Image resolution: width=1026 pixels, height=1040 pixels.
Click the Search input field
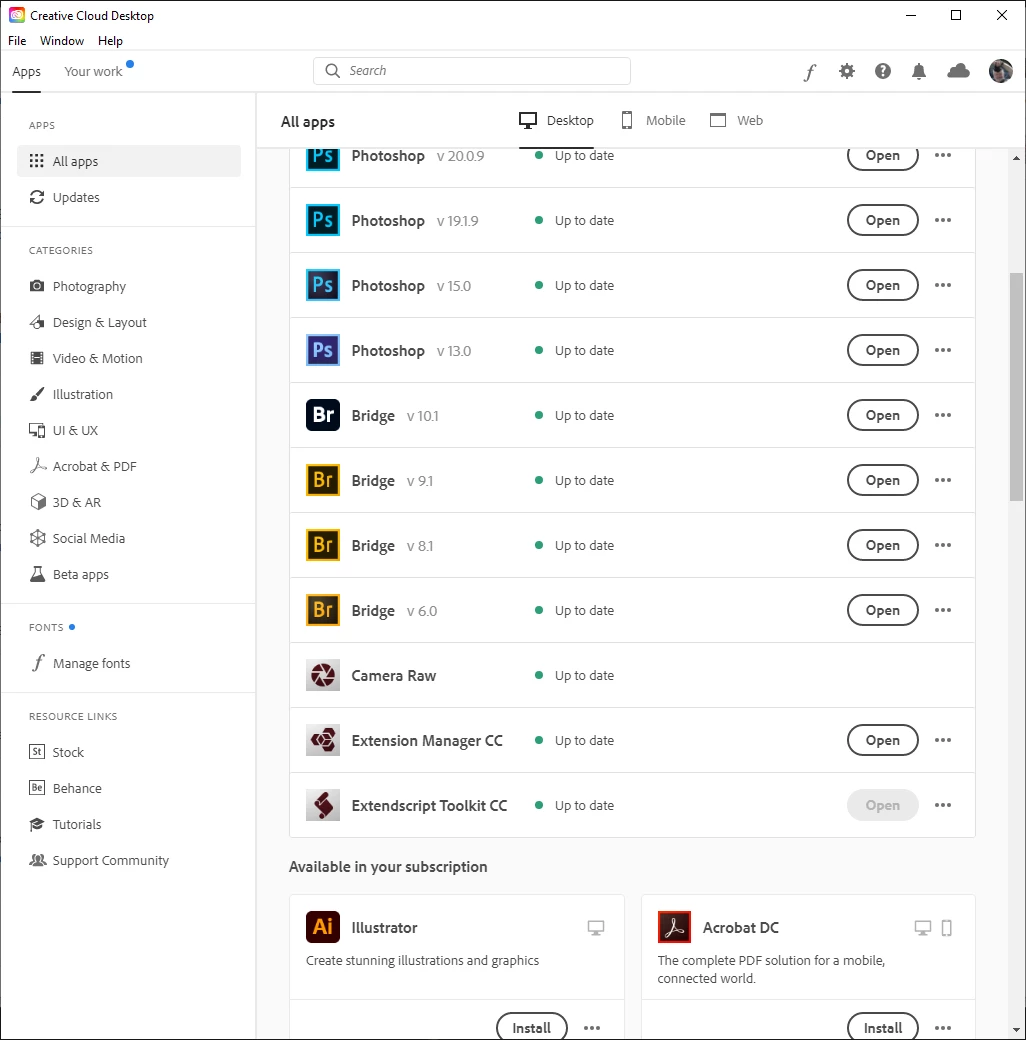472,71
